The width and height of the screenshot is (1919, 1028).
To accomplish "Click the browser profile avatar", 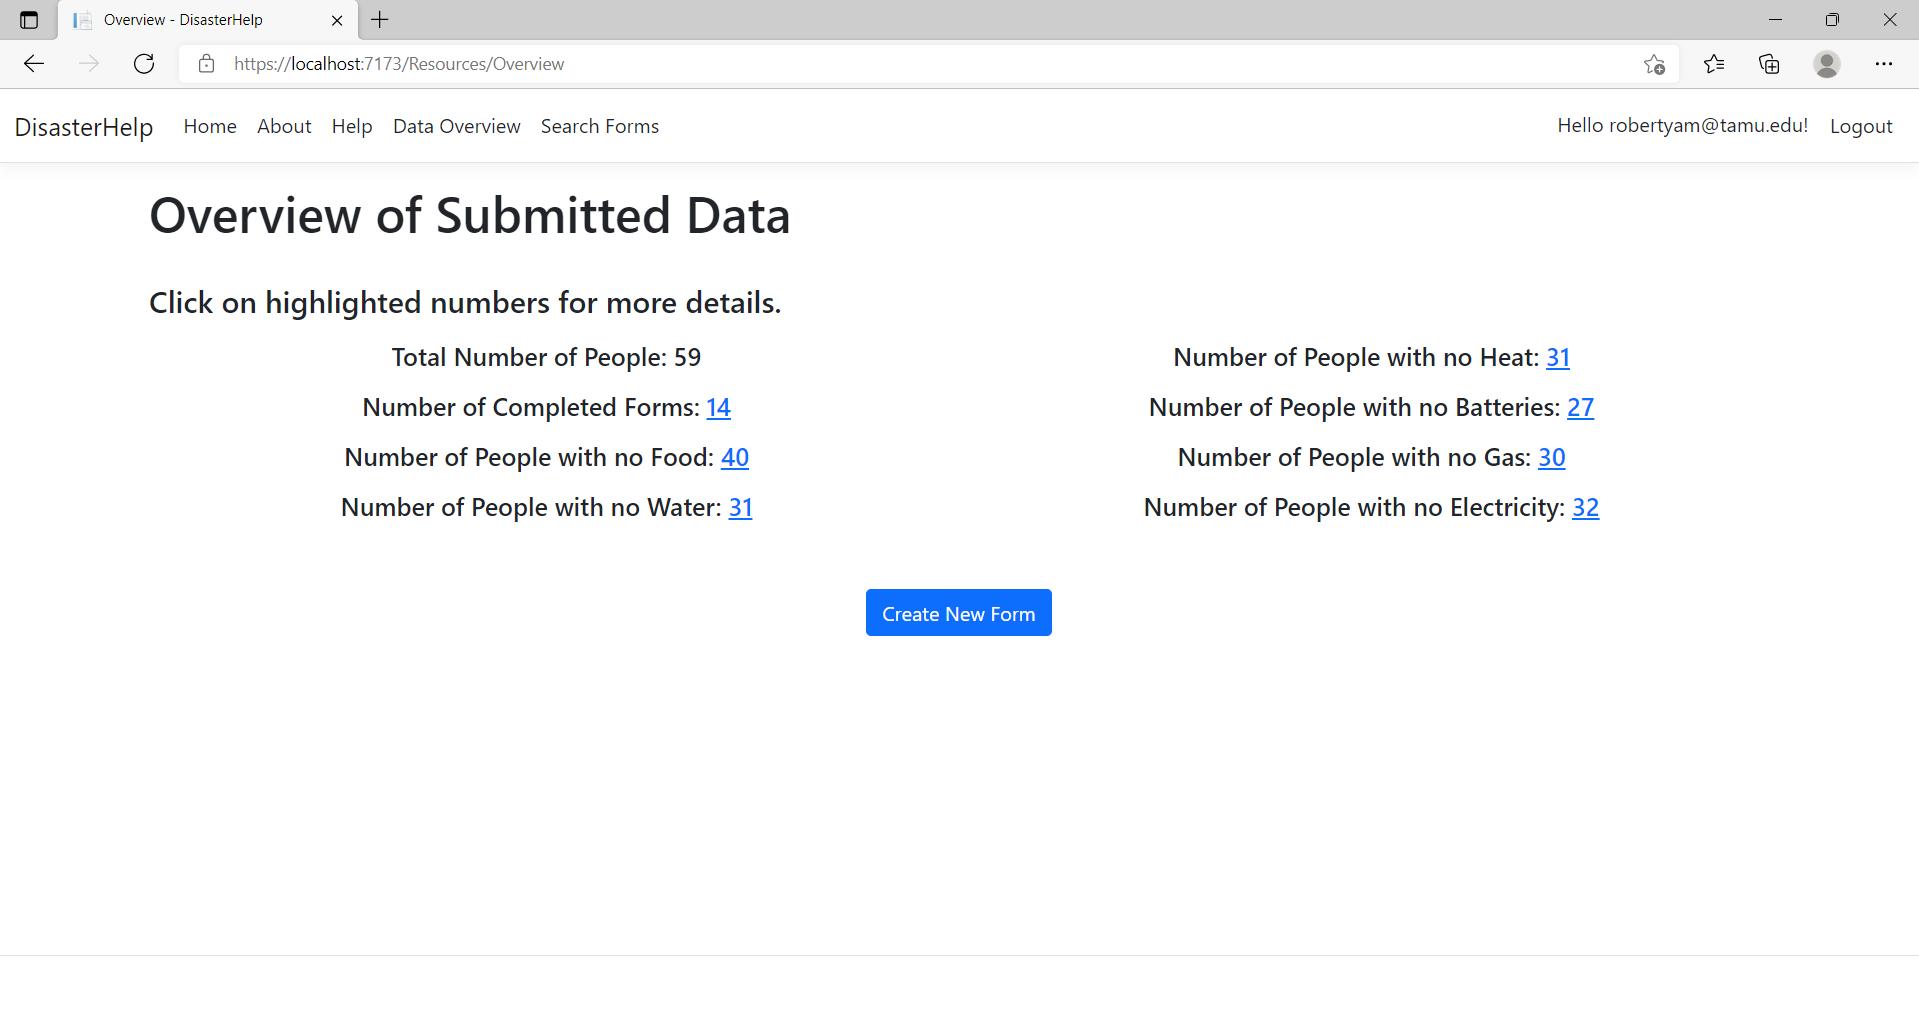I will 1827,64.
